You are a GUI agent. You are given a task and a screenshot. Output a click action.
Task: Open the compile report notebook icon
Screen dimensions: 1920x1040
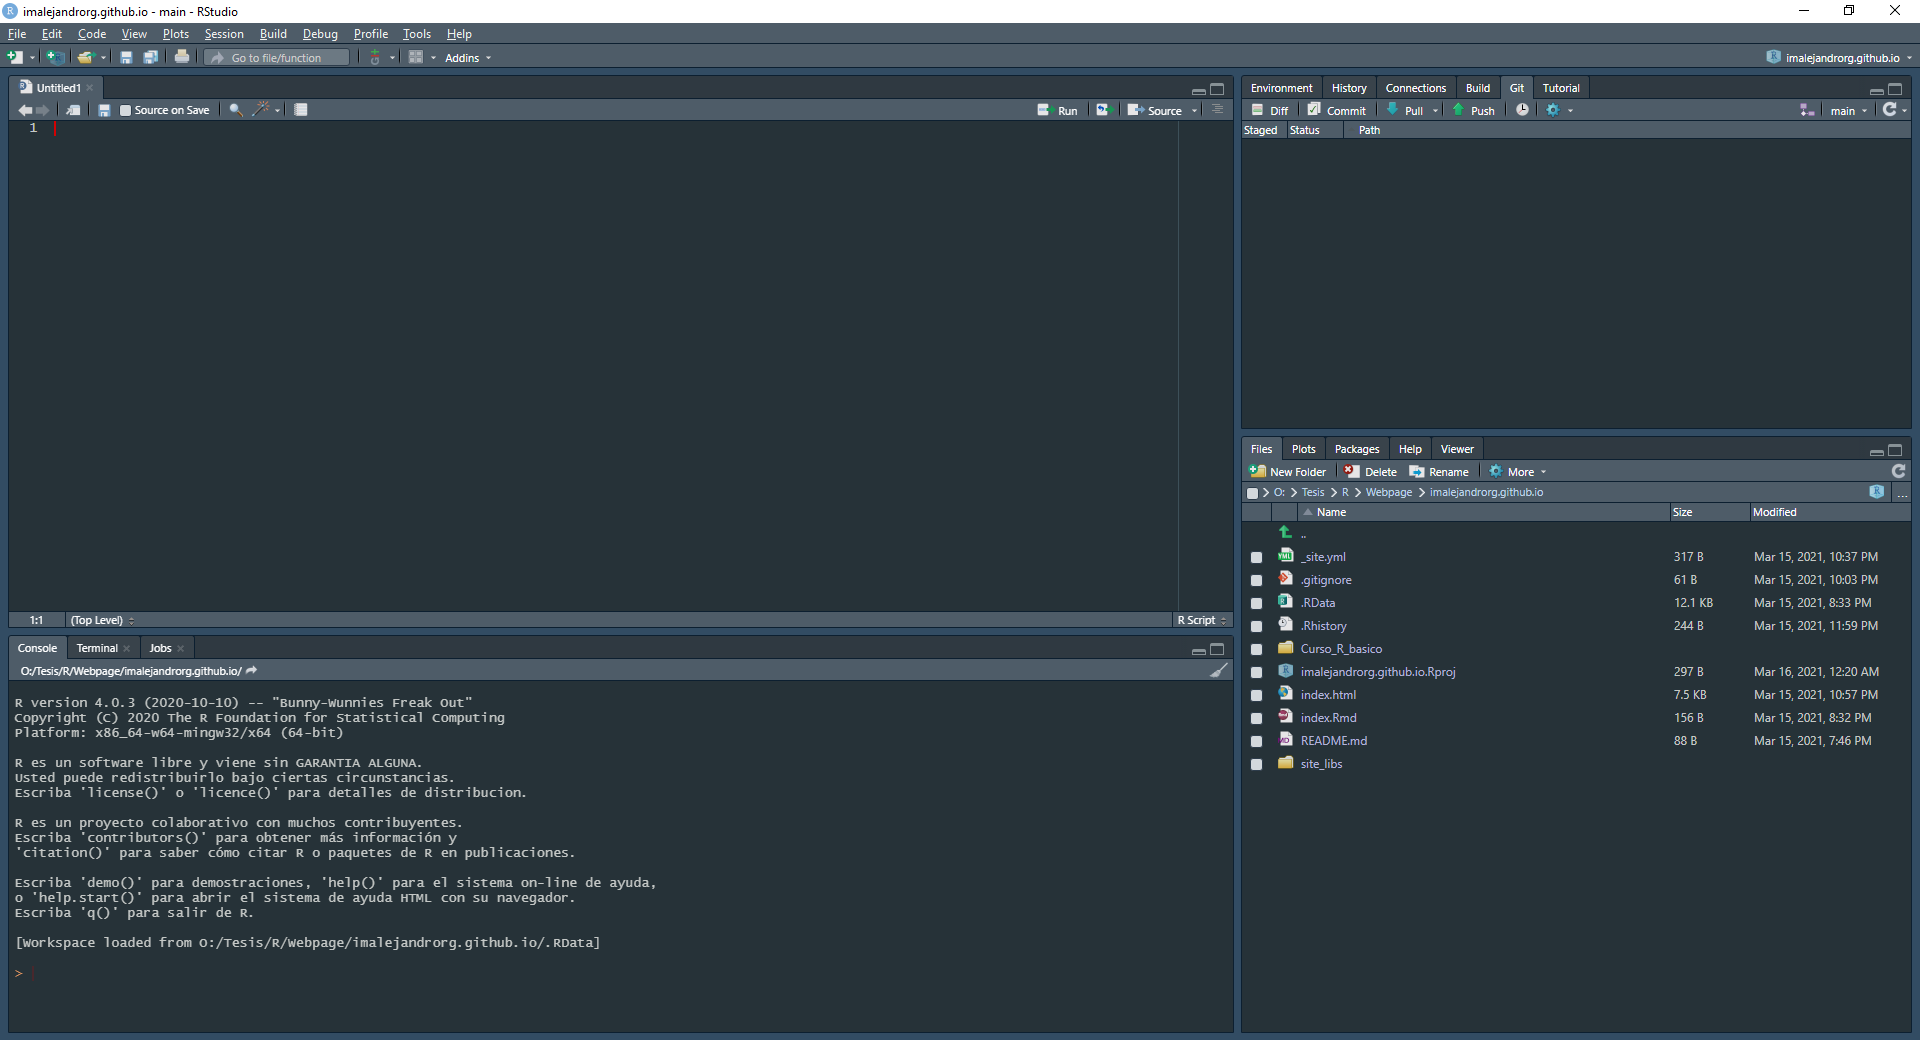301,110
